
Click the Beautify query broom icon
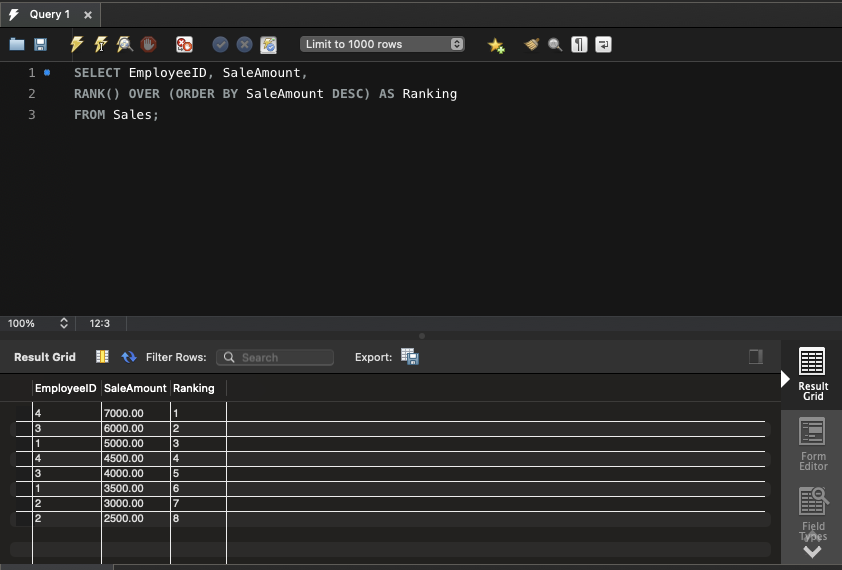[x=532, y=44]
